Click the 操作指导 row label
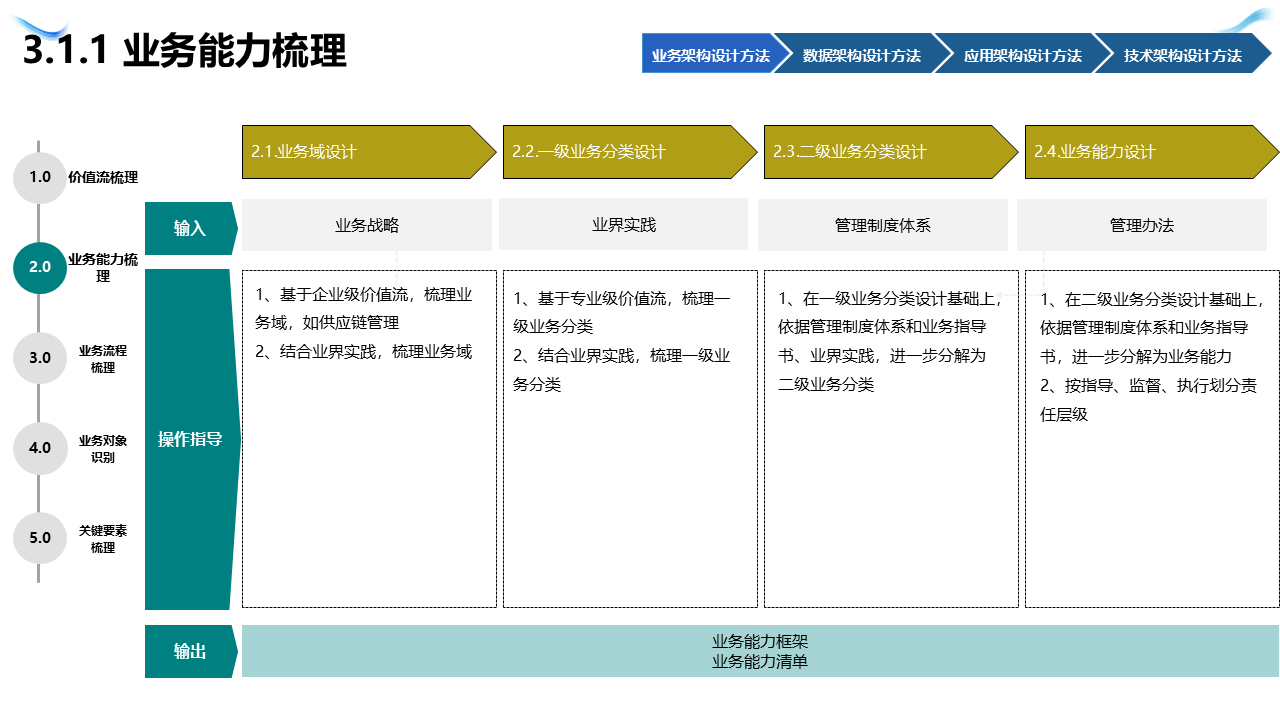This screenshot has width=1280, height=720. [191, 439]
